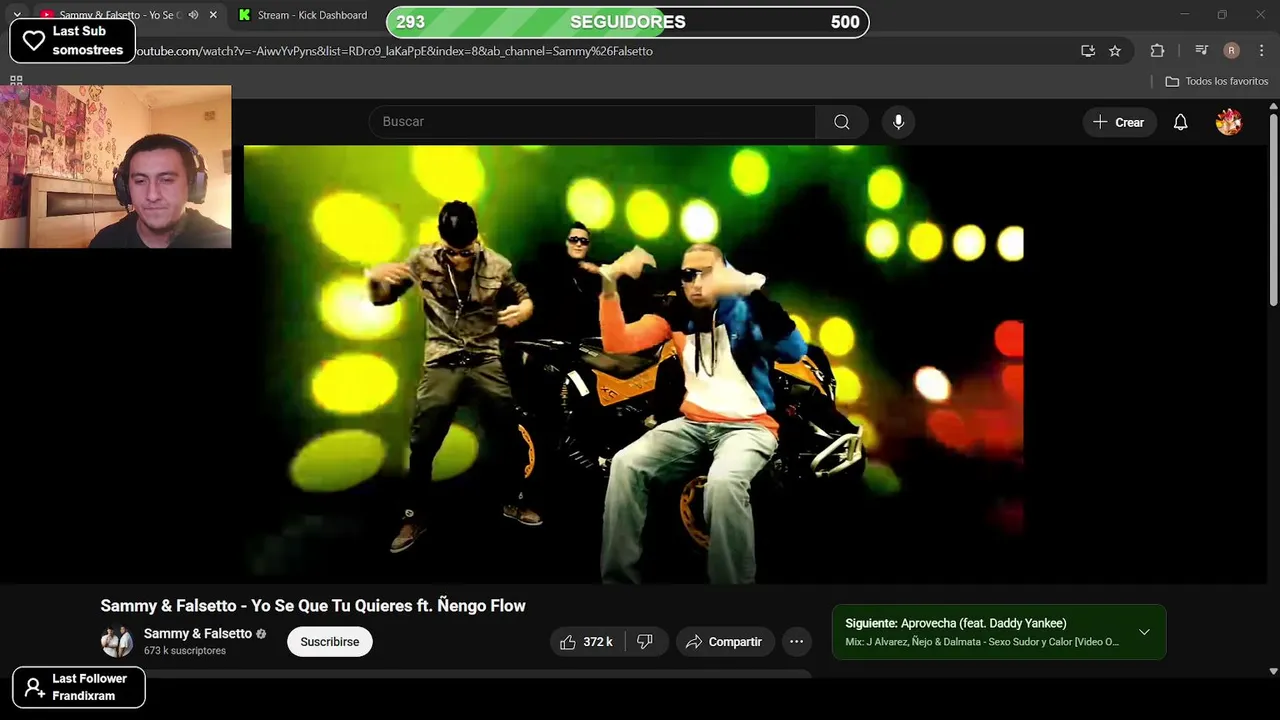Like the video with thumbs up
The height and width of the screenshot is (720, 1280).
point(586,642)
